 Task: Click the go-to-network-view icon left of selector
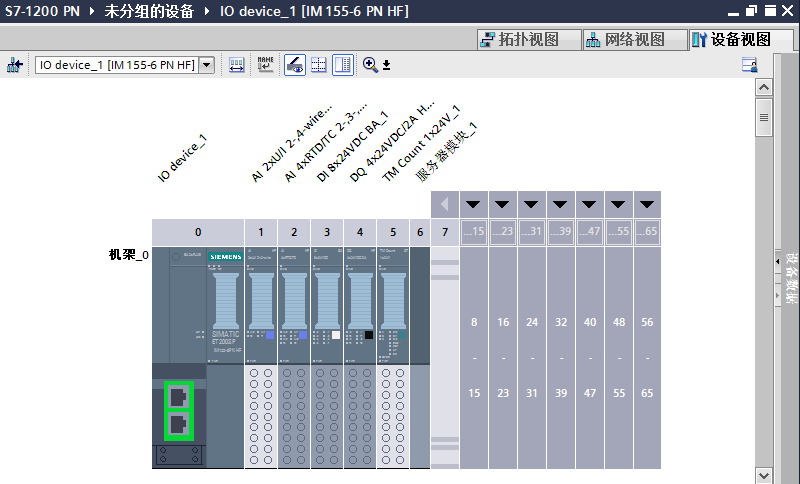[15, 65]
